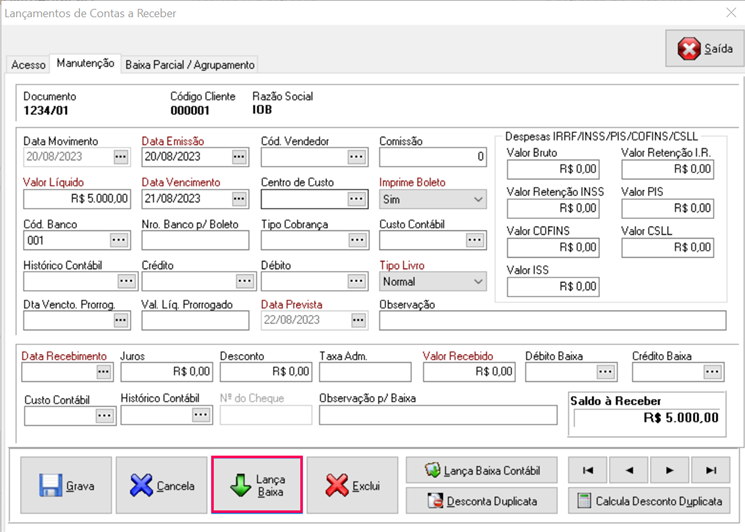The height and width of the screenshot is (532, 745).
Task: Go to the next record
Action: point(669,470)
